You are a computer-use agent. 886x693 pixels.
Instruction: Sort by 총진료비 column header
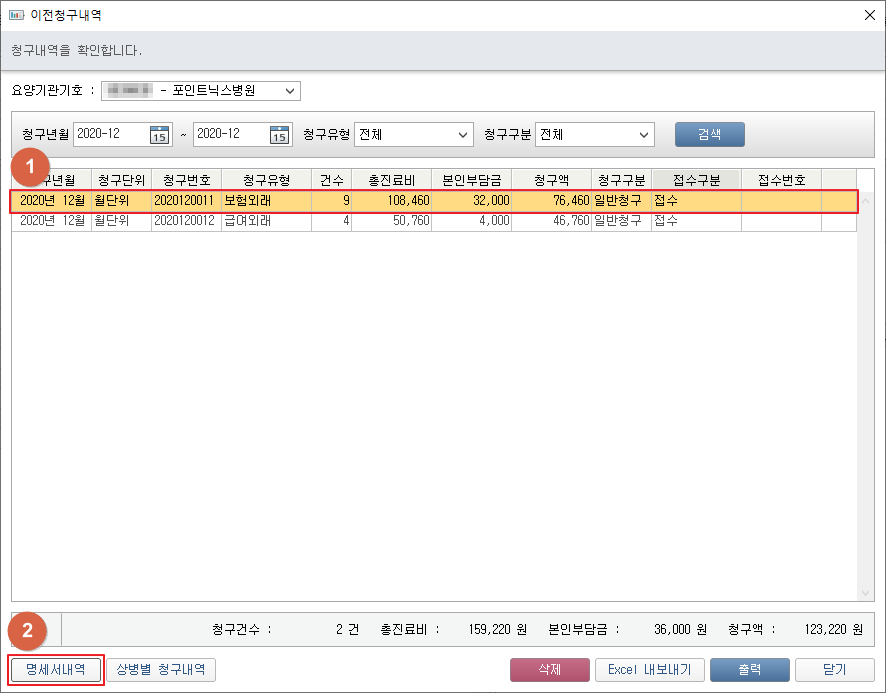tap(391, 180)
